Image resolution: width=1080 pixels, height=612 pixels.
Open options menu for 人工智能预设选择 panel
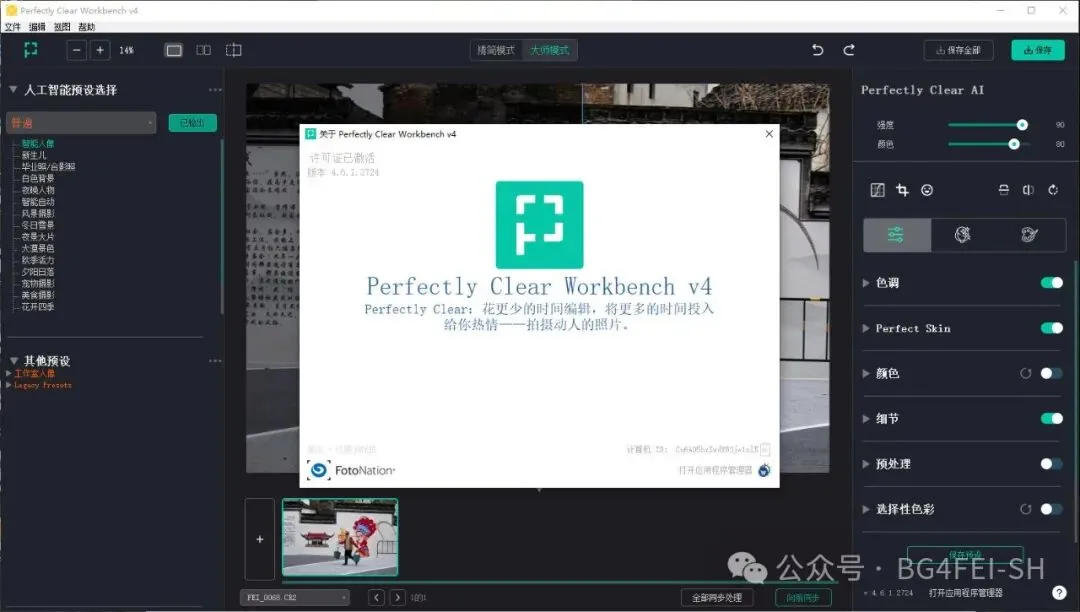215,89
